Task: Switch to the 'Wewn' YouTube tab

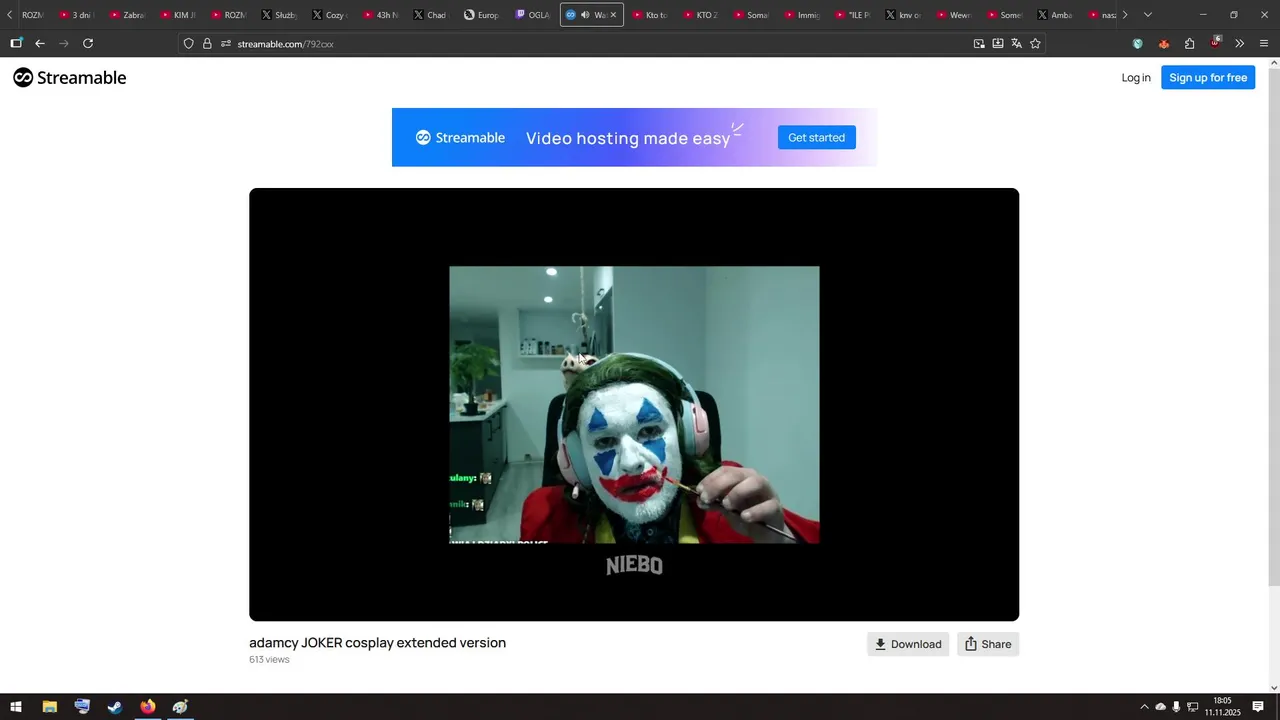Action: pyautogui.click(x=955, y=15)
